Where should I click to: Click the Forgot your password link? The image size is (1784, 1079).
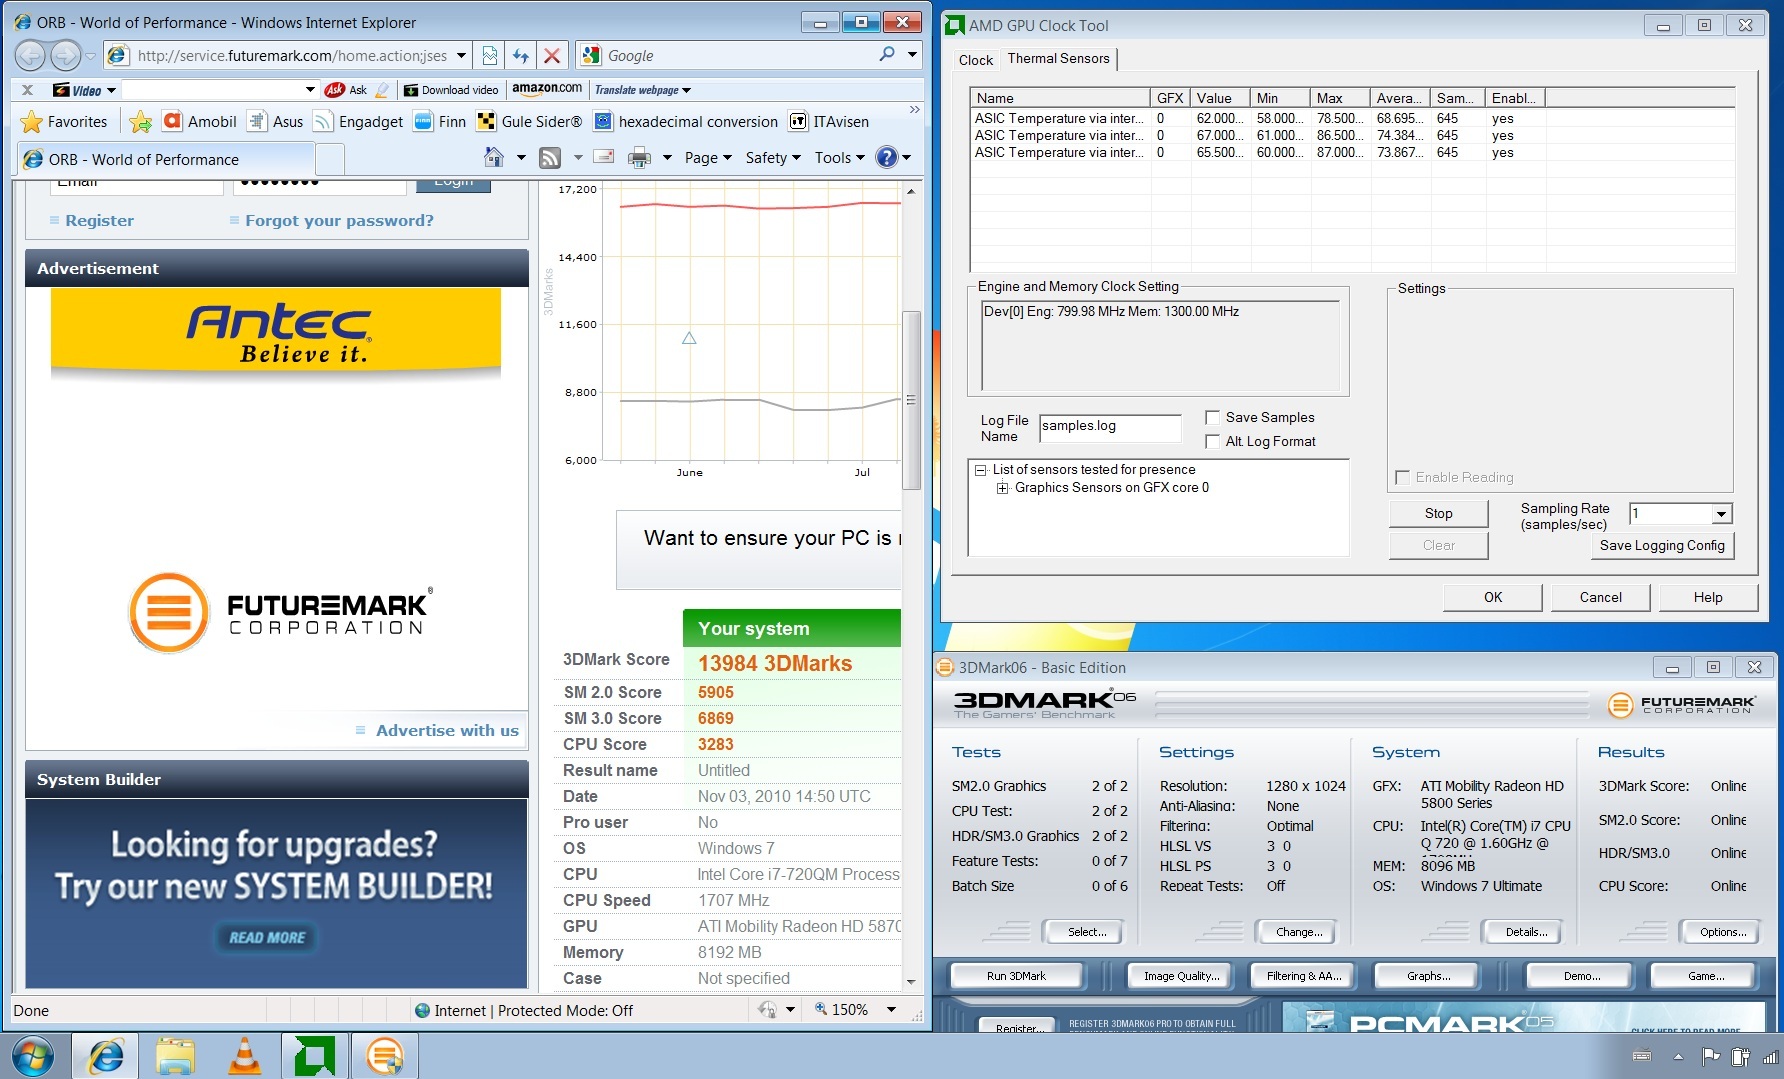pyautogui.click(x=339, y=221)
